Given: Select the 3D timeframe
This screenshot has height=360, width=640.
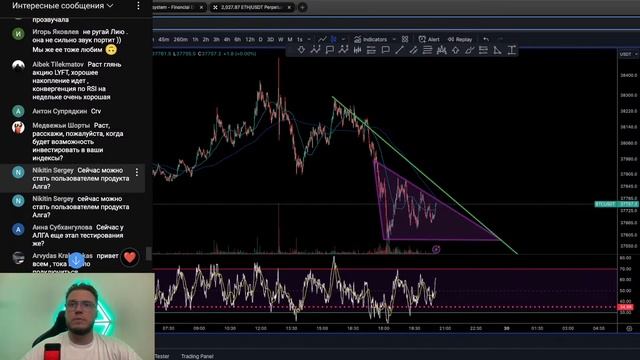Looking at the screenshot, I should 270,40.
